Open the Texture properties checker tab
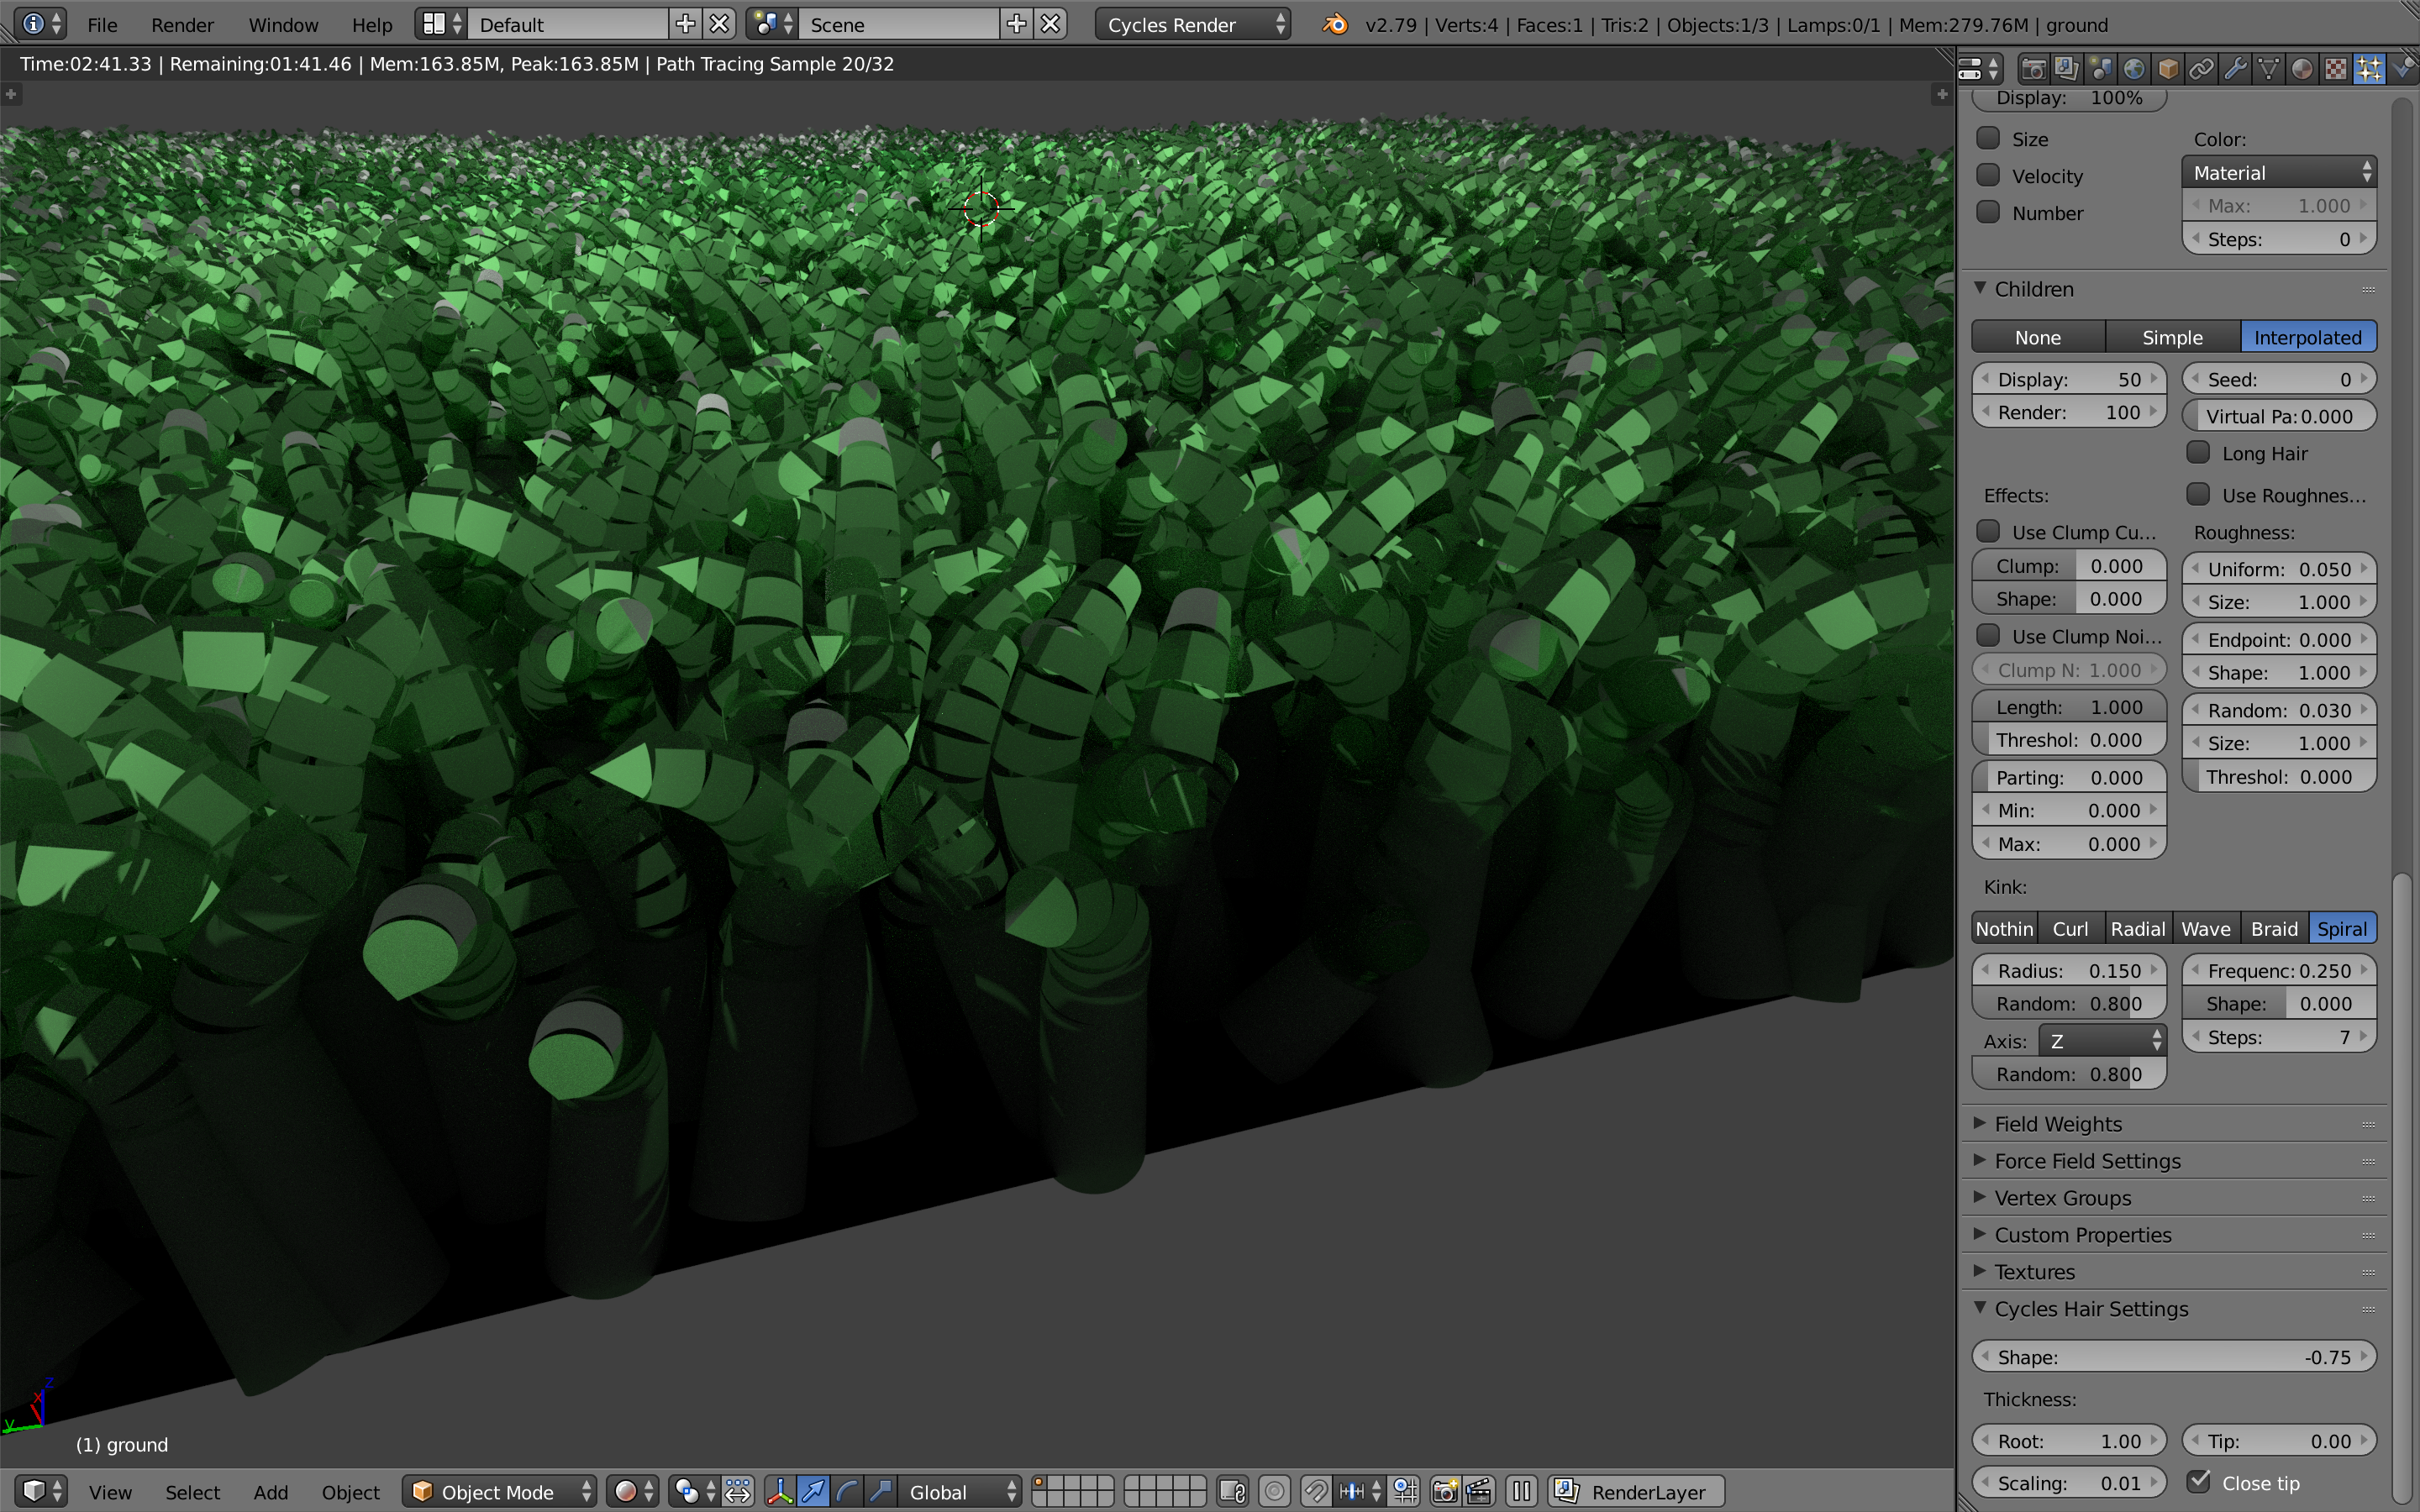Viewport: 2420px width, 1512px height. pyautogui.click(x=2336, y=68)
